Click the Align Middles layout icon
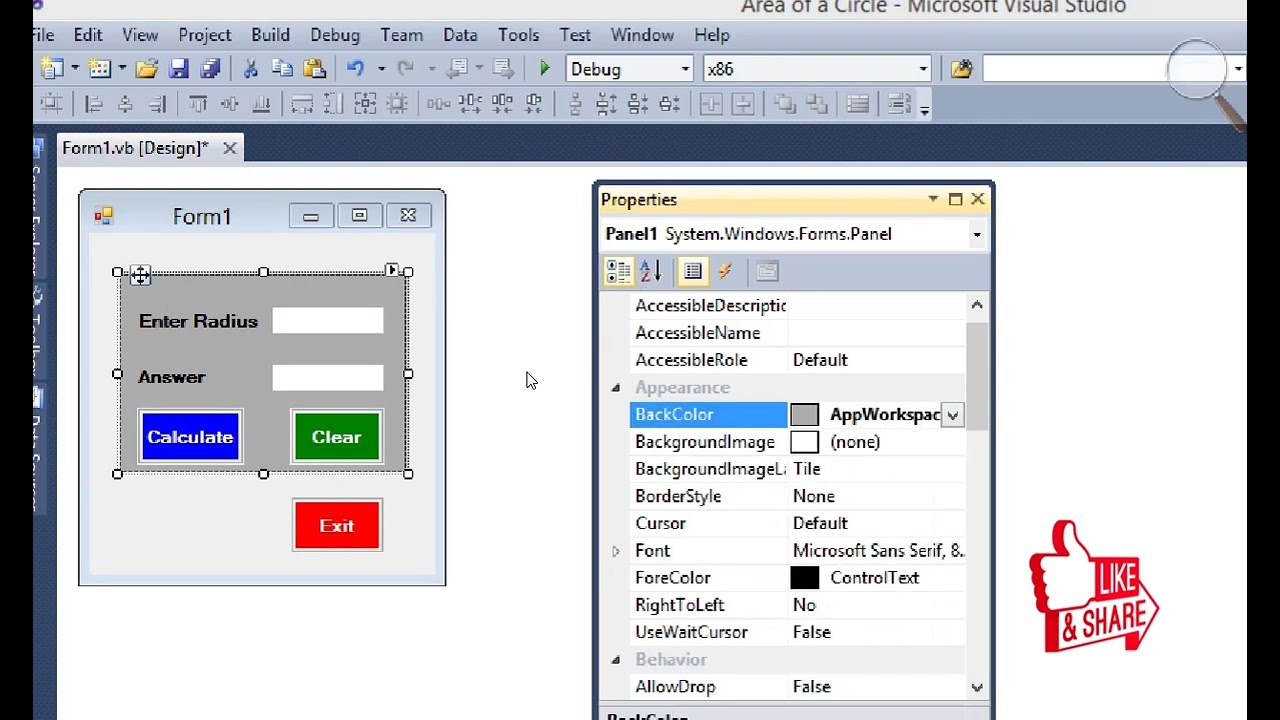The height and width of the screenshot is (720, 1280). [229, 104]
